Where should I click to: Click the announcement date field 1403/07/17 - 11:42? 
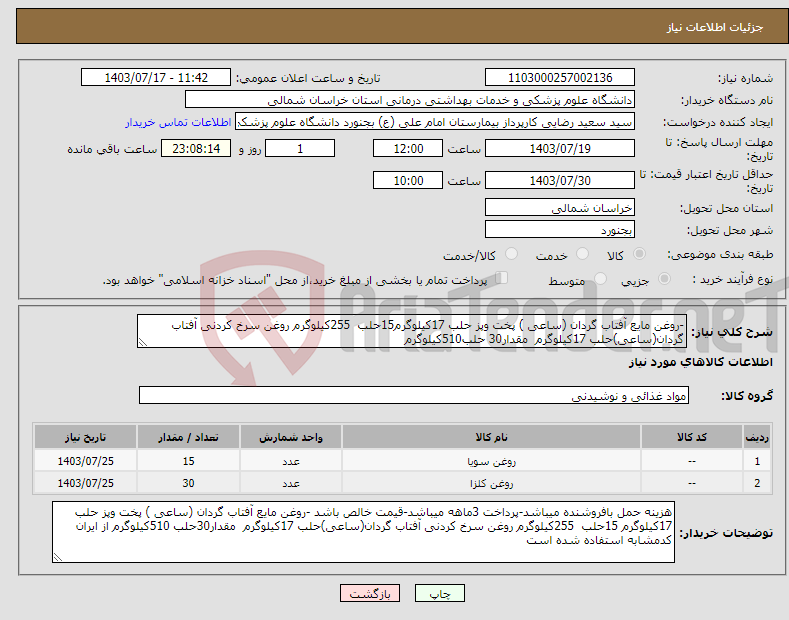[x=156, y=78]
